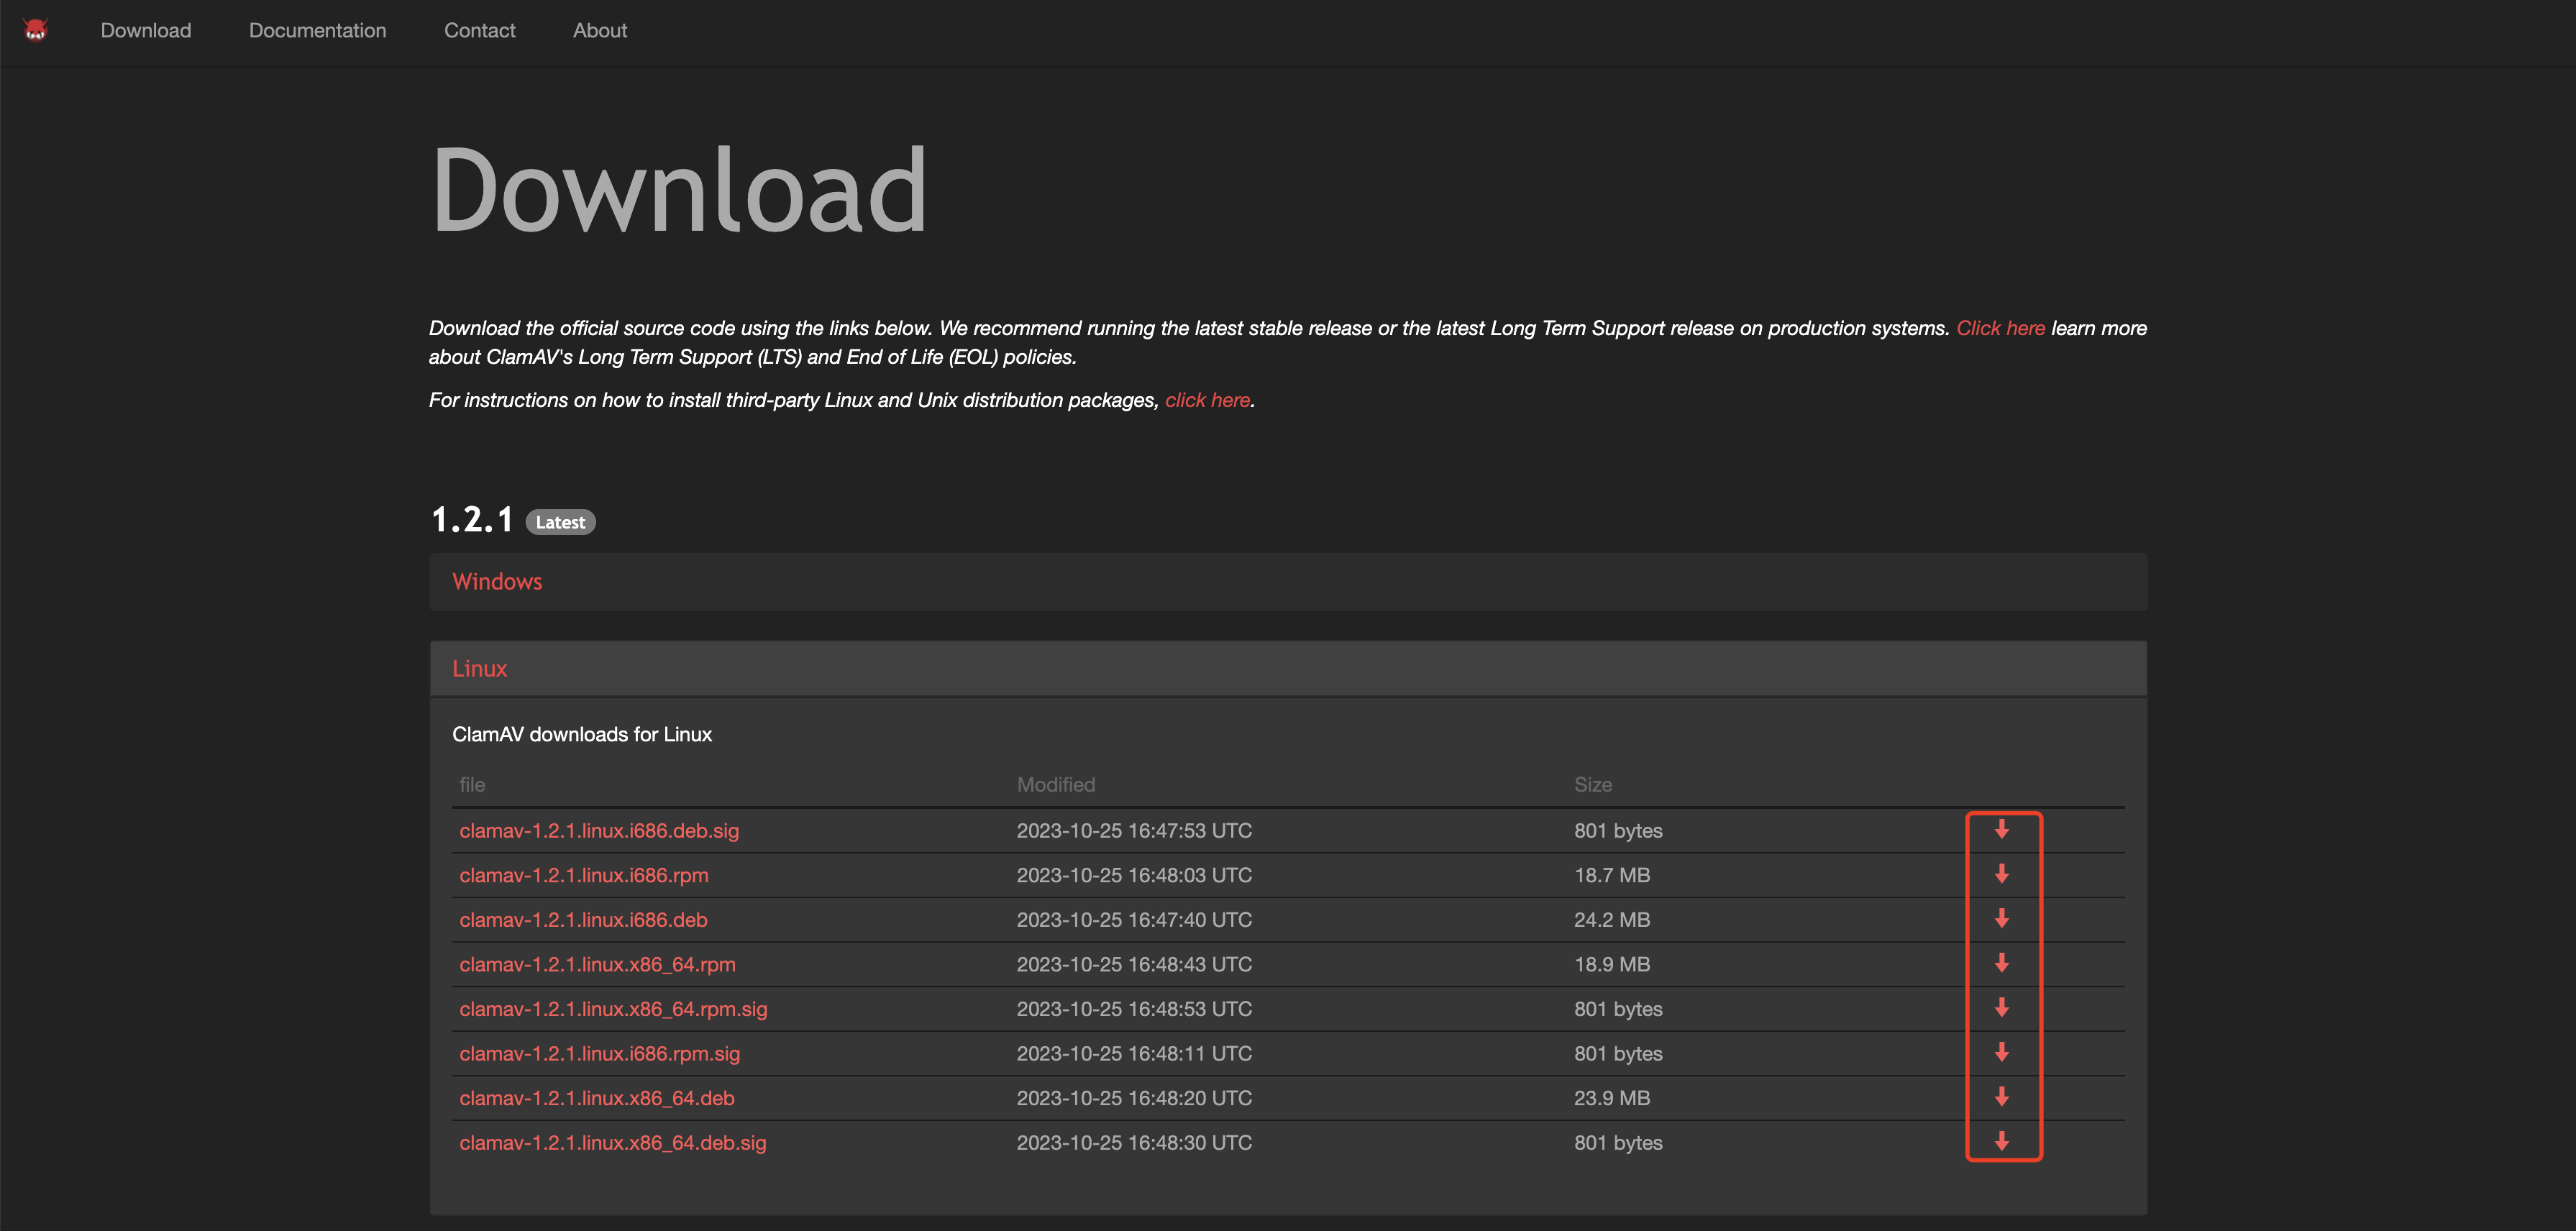The height and width of the screenshot is (1231, 2576).
Task: Click download arrow for clamav-1.2.1.linux.i686.rpm
Action: (x=2001, y=874)
